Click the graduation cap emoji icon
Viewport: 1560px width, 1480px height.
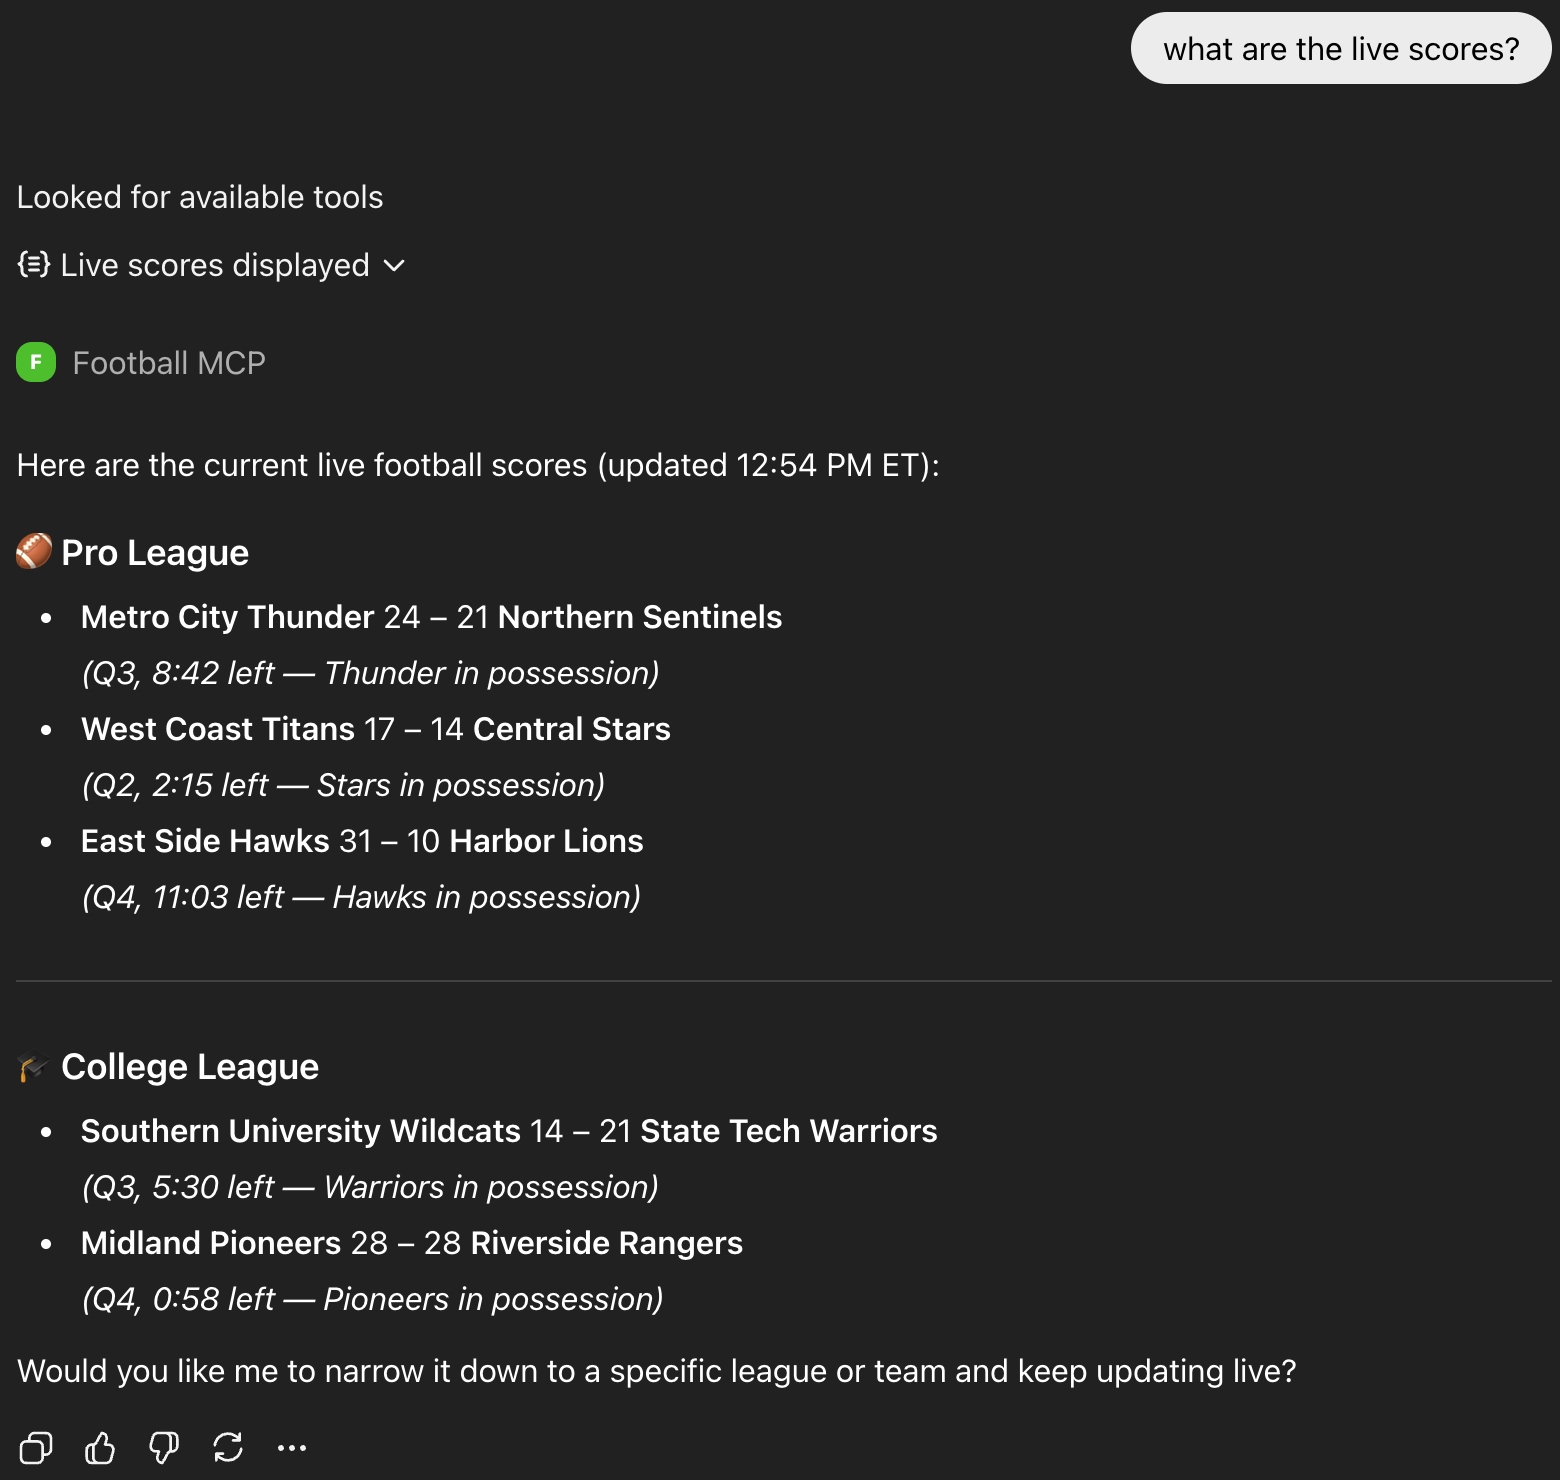coord(33,1067)
